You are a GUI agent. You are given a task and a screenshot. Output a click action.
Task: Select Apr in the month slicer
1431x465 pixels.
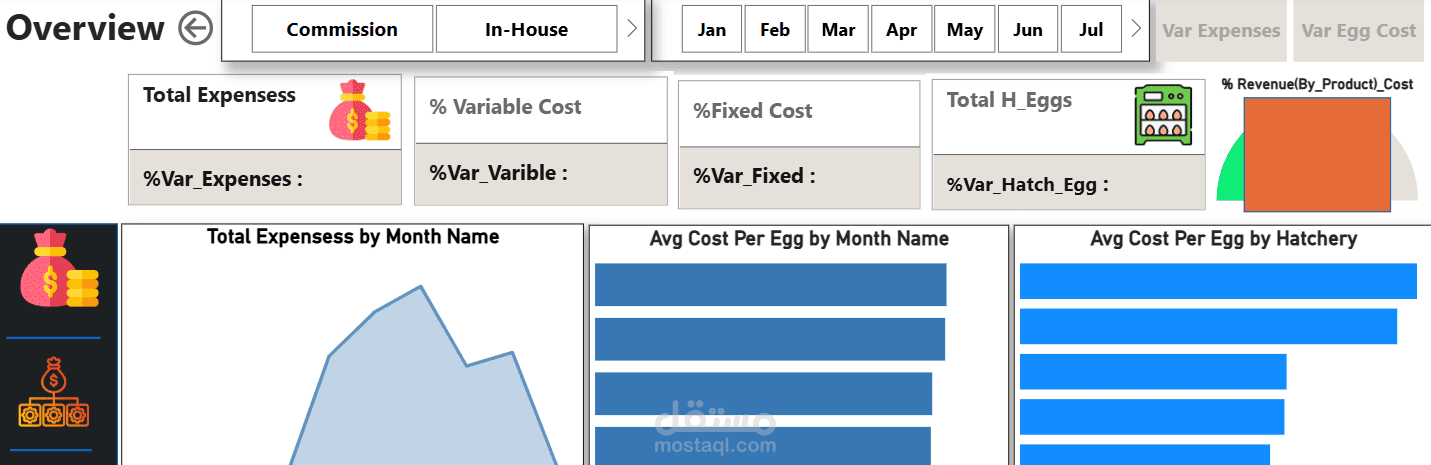[901, 30]
